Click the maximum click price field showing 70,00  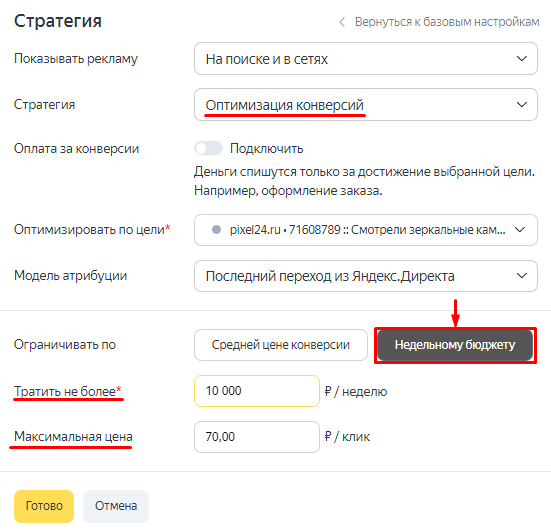pyautogui.click(x=257, y=437)
